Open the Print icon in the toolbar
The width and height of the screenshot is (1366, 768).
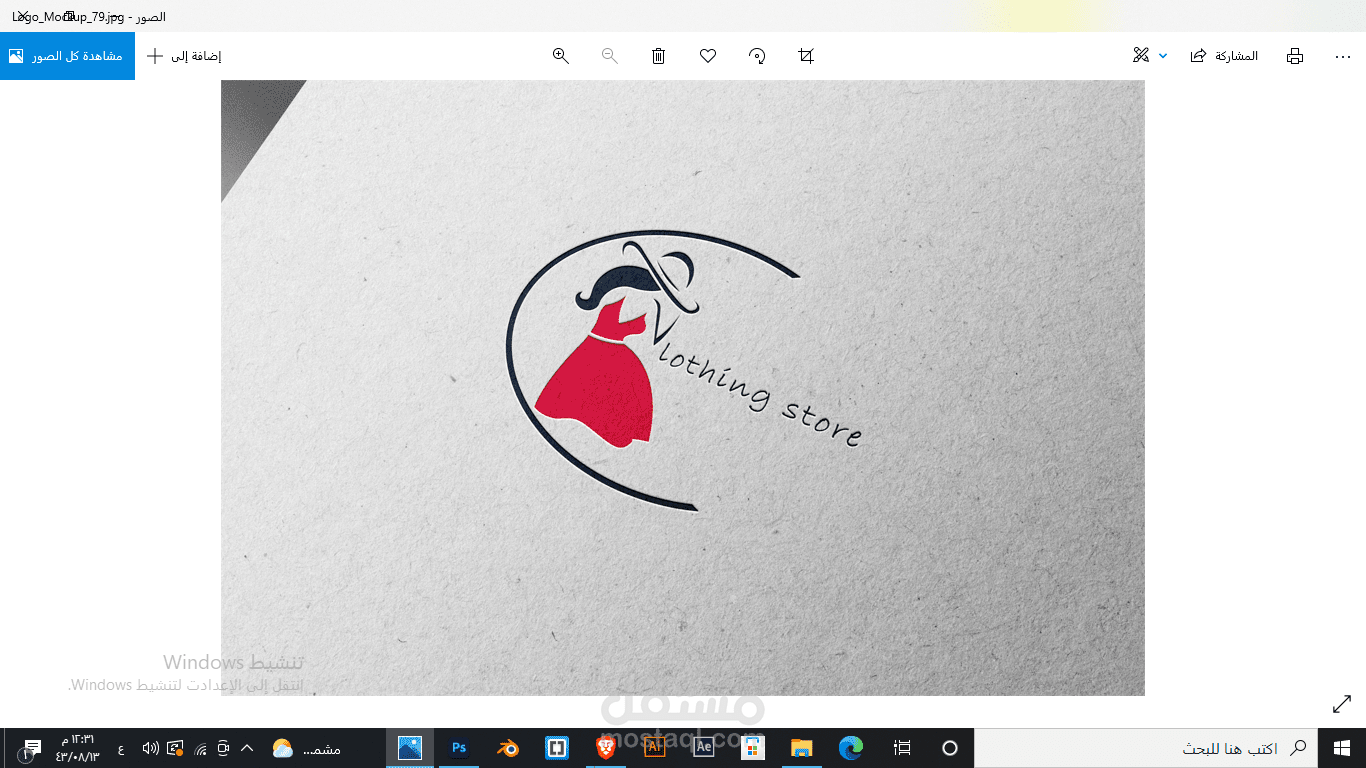[1294, 56]
